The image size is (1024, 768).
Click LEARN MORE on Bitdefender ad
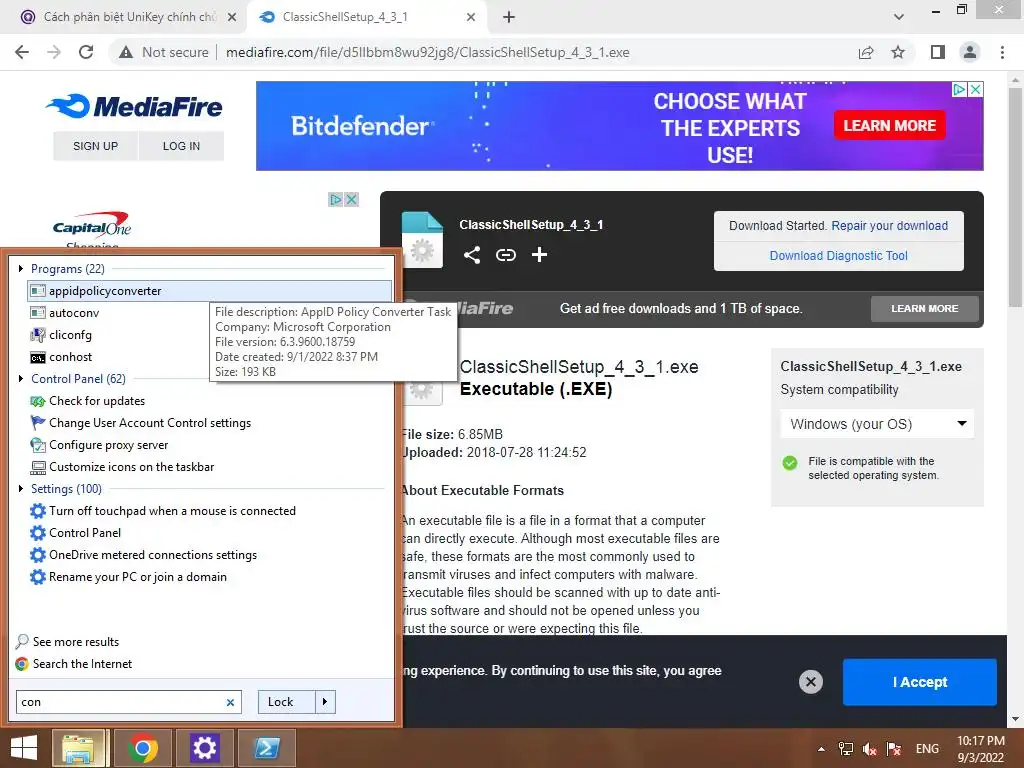coord(889,125)
